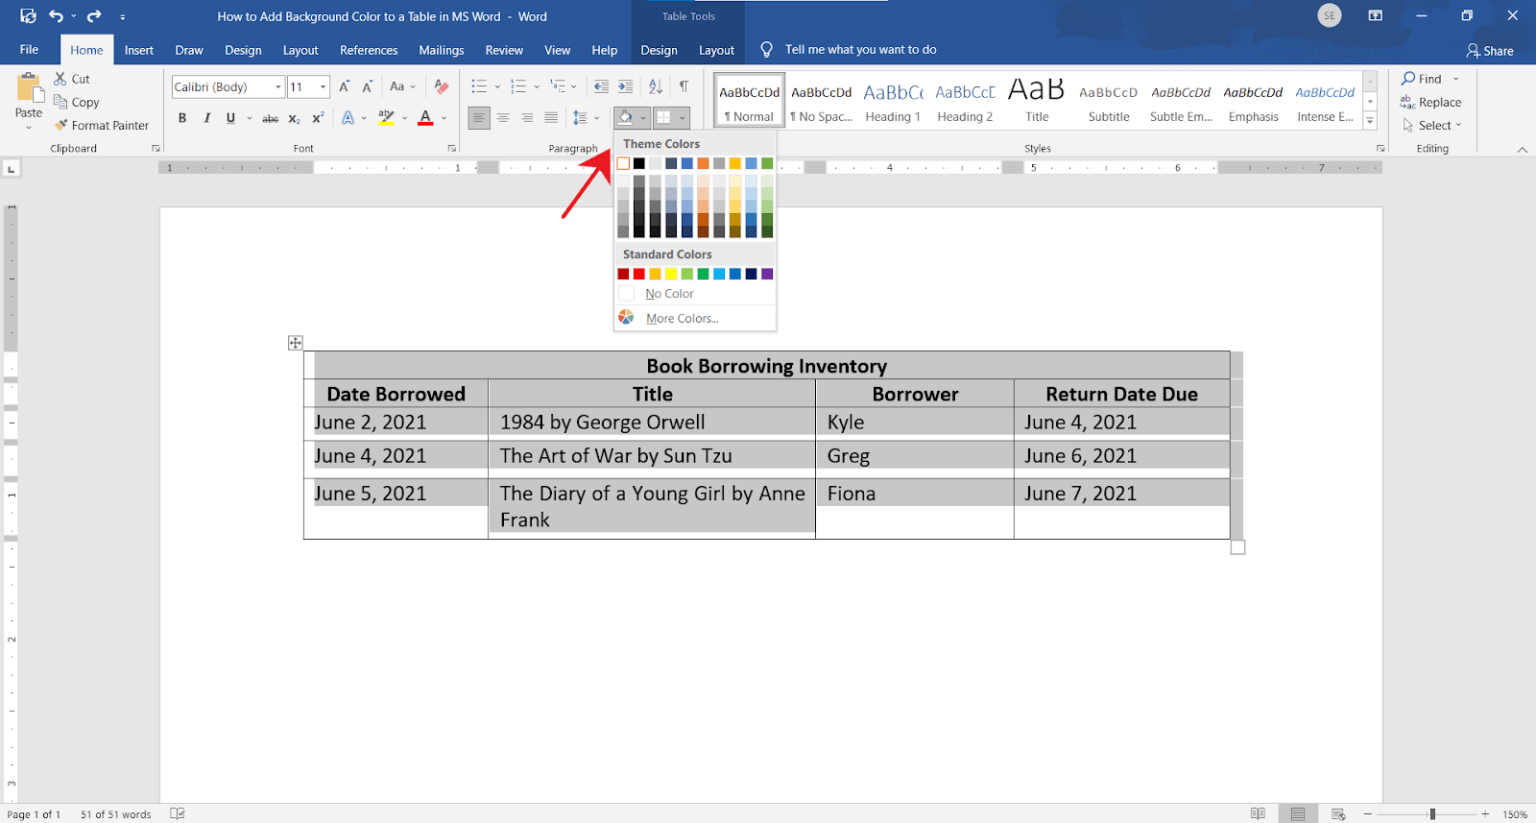Click the Sort icon
This screenshot has height=823, width=1536.
click(655, 87)
